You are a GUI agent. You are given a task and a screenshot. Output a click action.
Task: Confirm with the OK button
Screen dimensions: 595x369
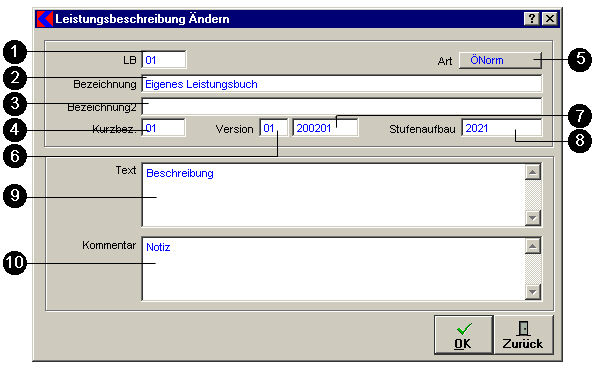pyautogui.click(x=464, y=335)
